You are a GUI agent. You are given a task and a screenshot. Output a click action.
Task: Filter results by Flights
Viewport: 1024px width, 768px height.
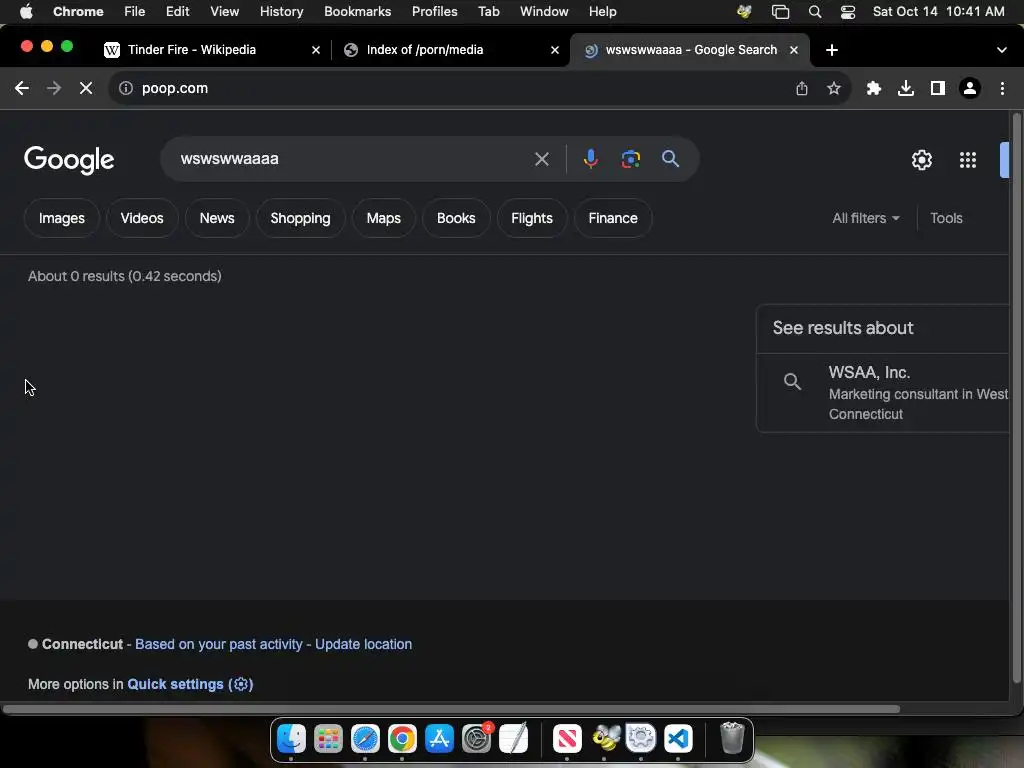point(532,218)
